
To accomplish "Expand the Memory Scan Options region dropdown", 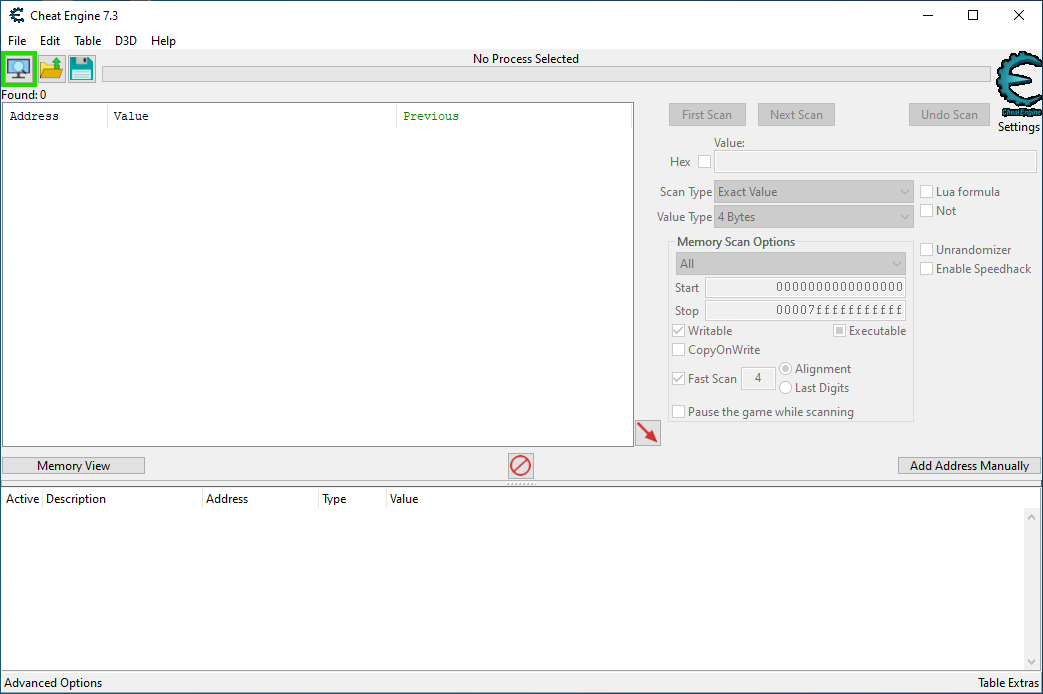I will (x=790, y=263).
